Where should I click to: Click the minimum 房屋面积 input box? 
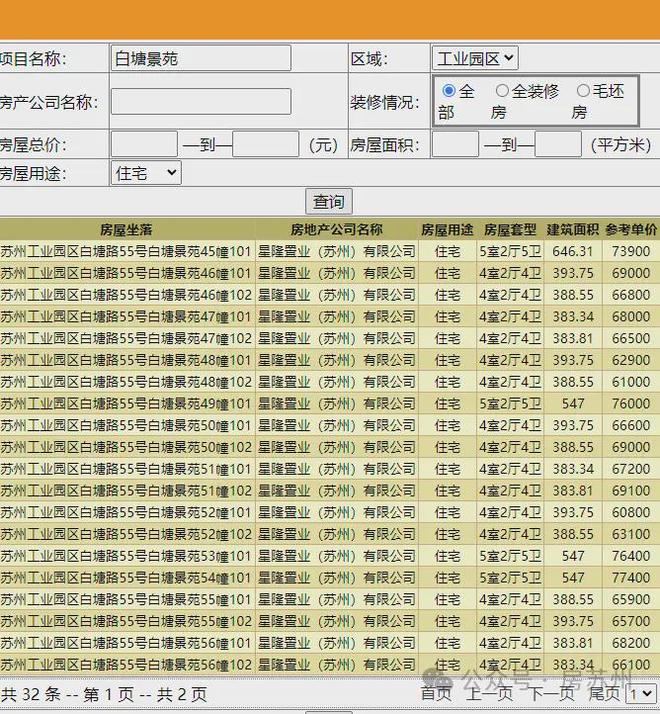tap(455, 145)
